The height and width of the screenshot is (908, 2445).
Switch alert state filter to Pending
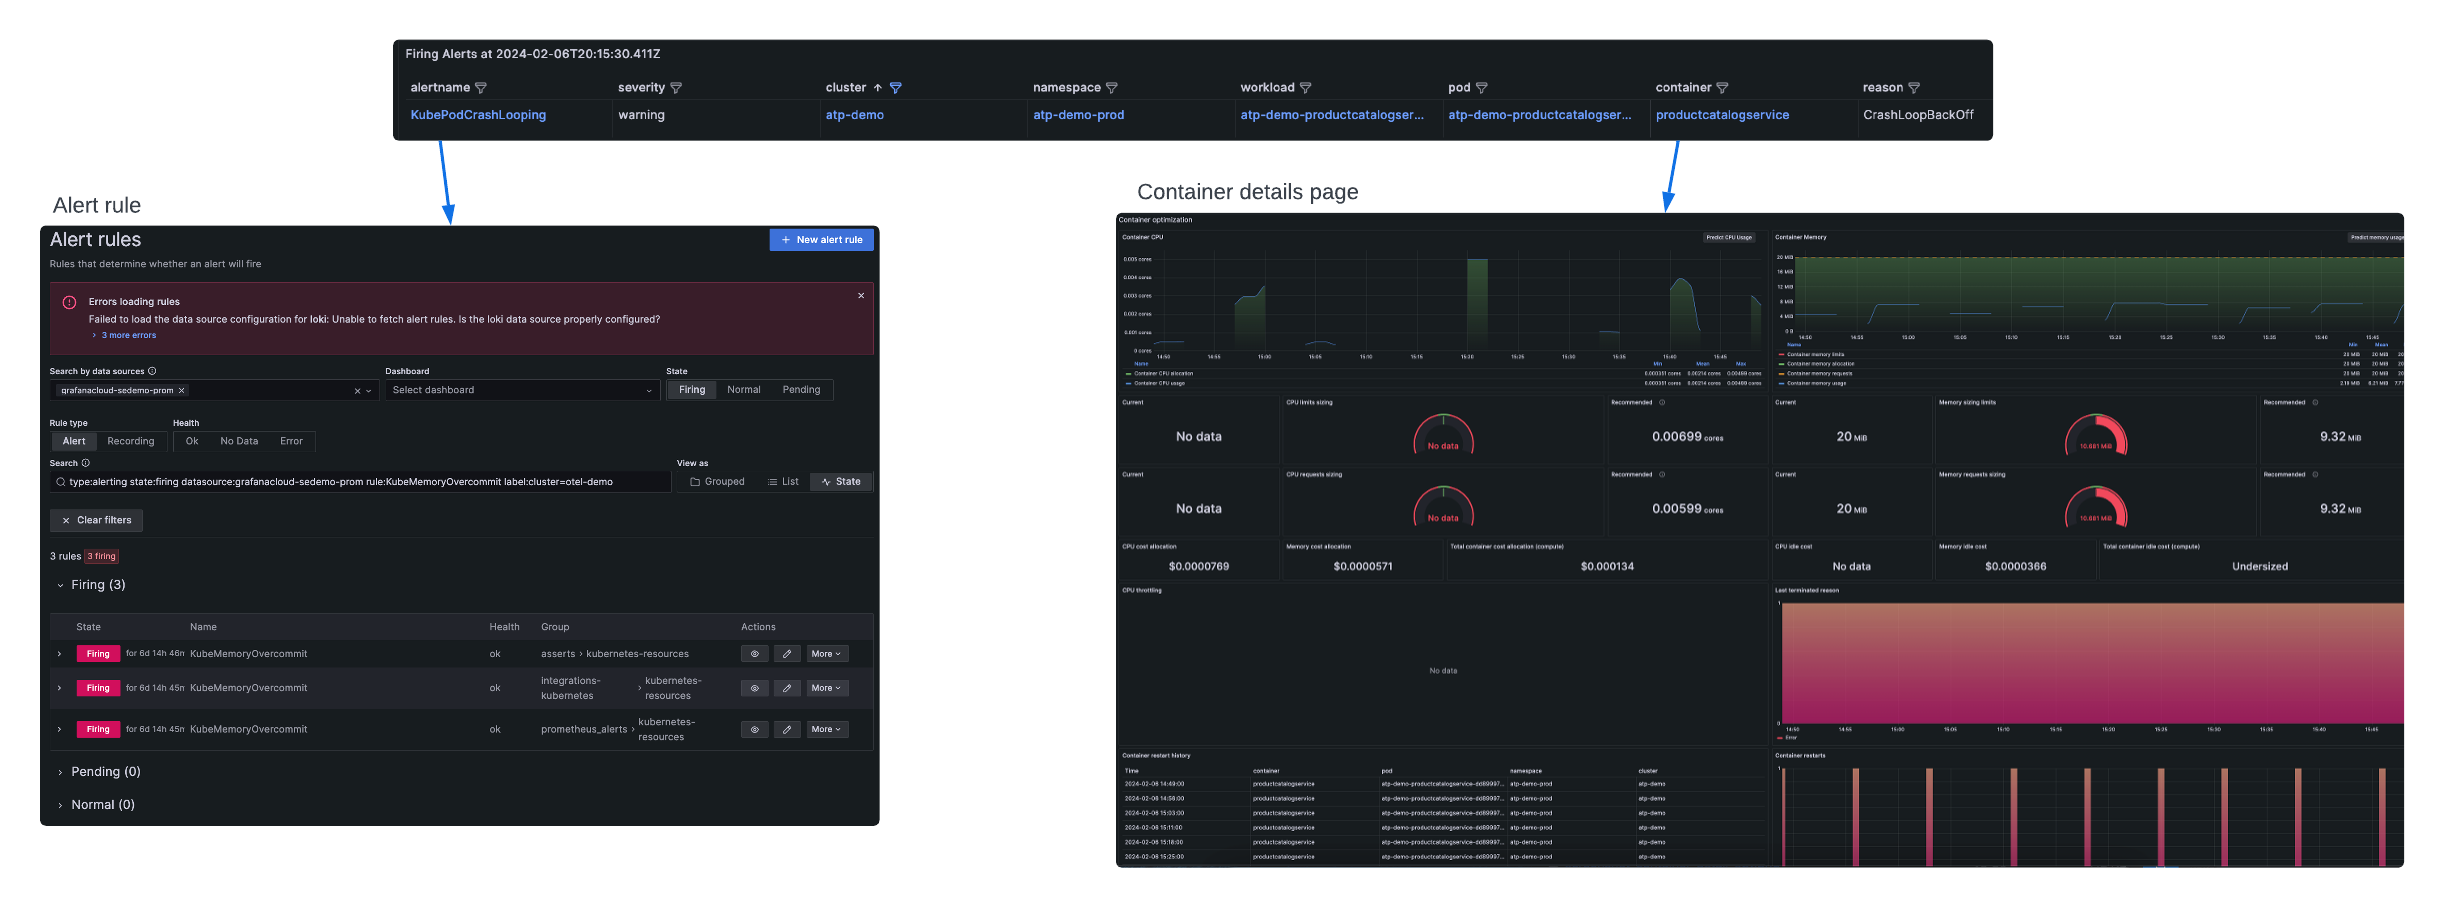(x=801, y=390)
